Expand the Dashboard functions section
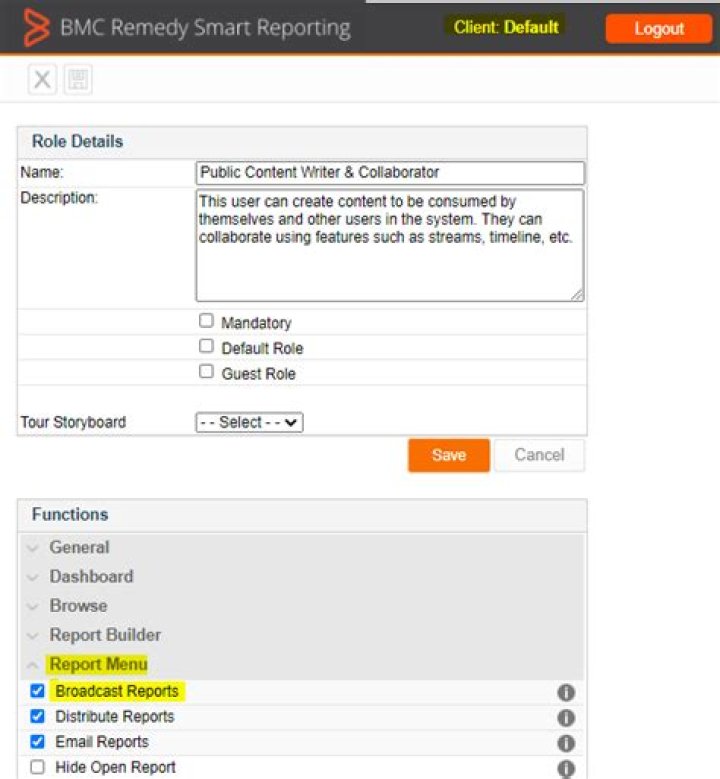Viewport: 720px width, 779px height. (302, 577)
